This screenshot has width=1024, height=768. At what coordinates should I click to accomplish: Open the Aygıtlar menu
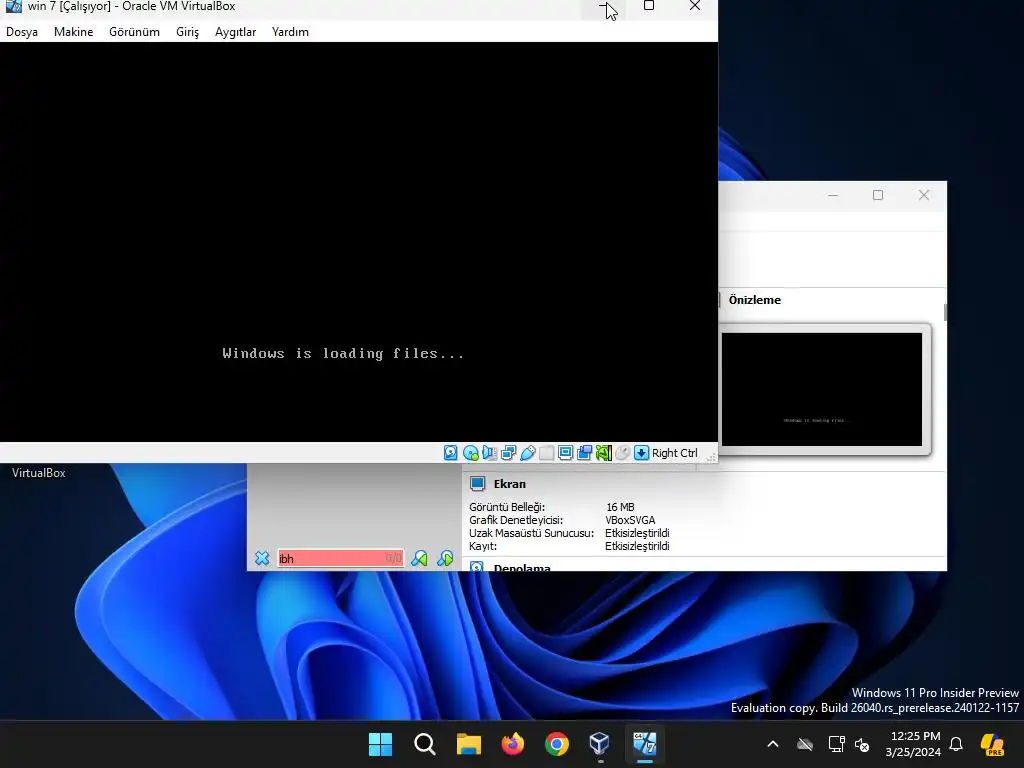tap(235, 32)
